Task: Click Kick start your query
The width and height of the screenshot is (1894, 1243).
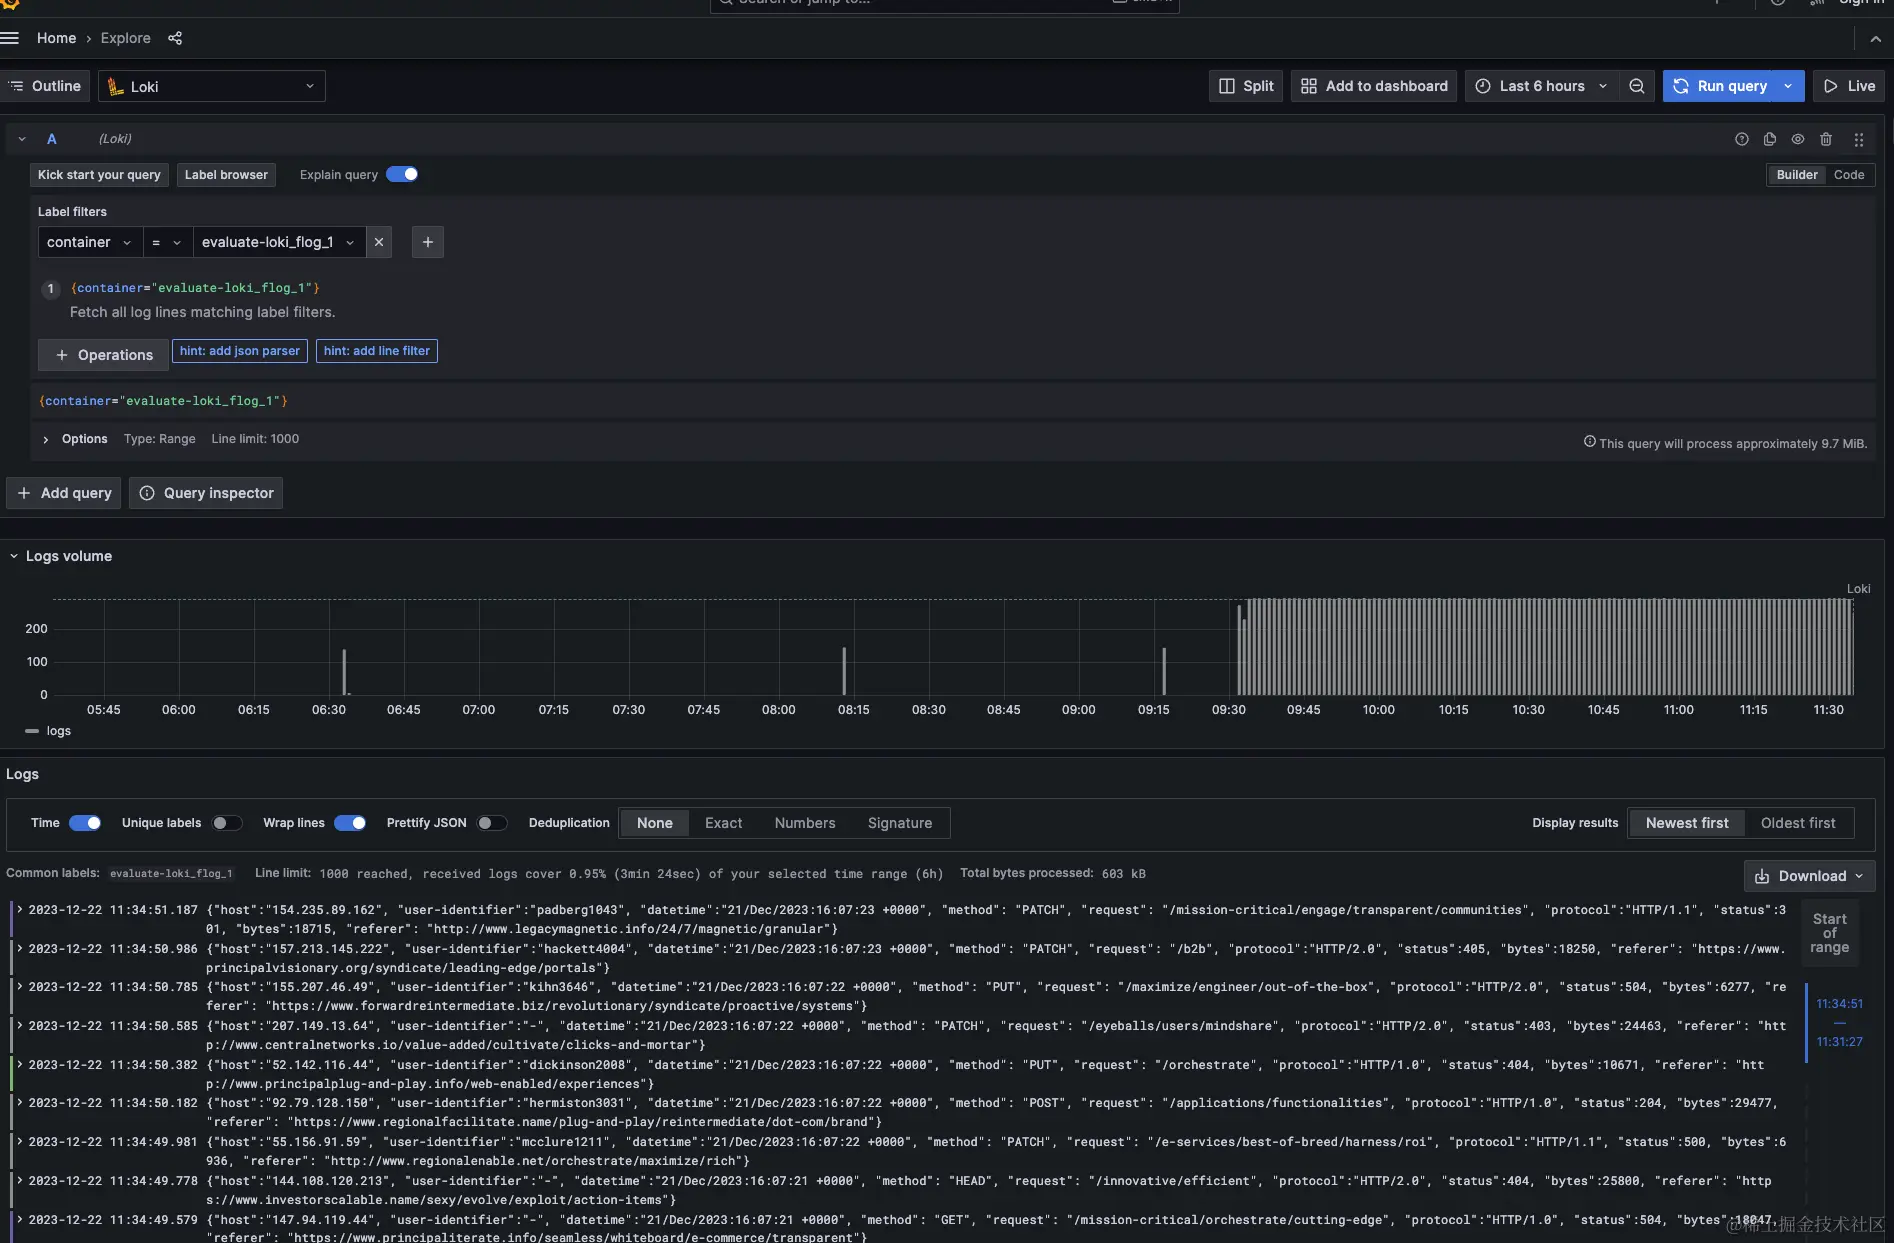Action: point(99,175)
